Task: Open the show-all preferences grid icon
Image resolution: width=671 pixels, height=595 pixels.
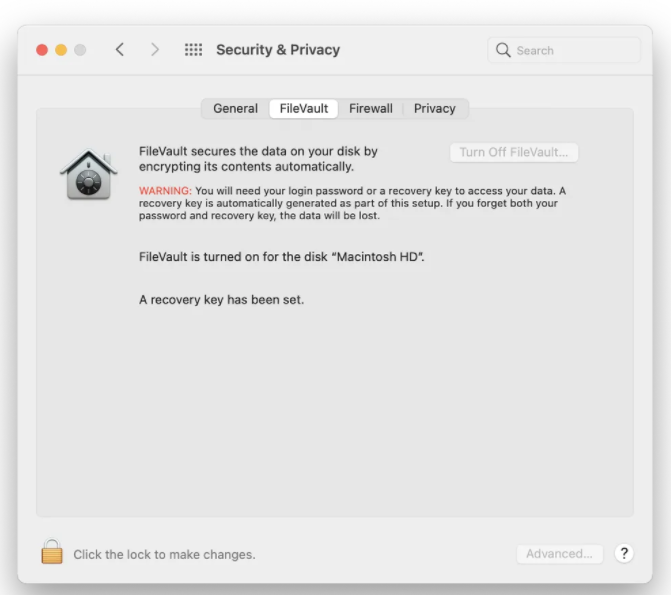Action: 193,50
